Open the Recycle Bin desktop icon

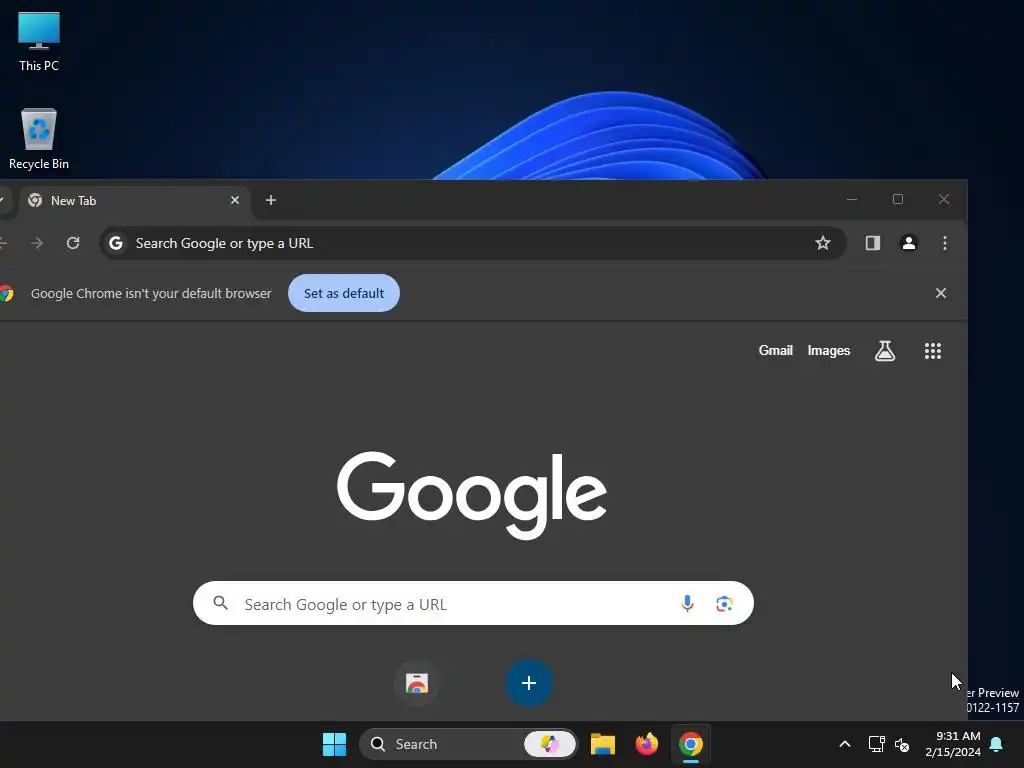point(39,139)
